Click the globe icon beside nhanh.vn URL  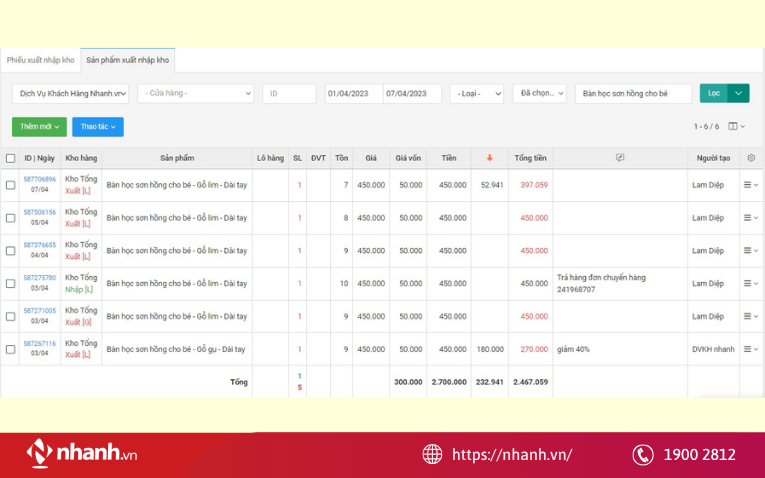(432, 454)
